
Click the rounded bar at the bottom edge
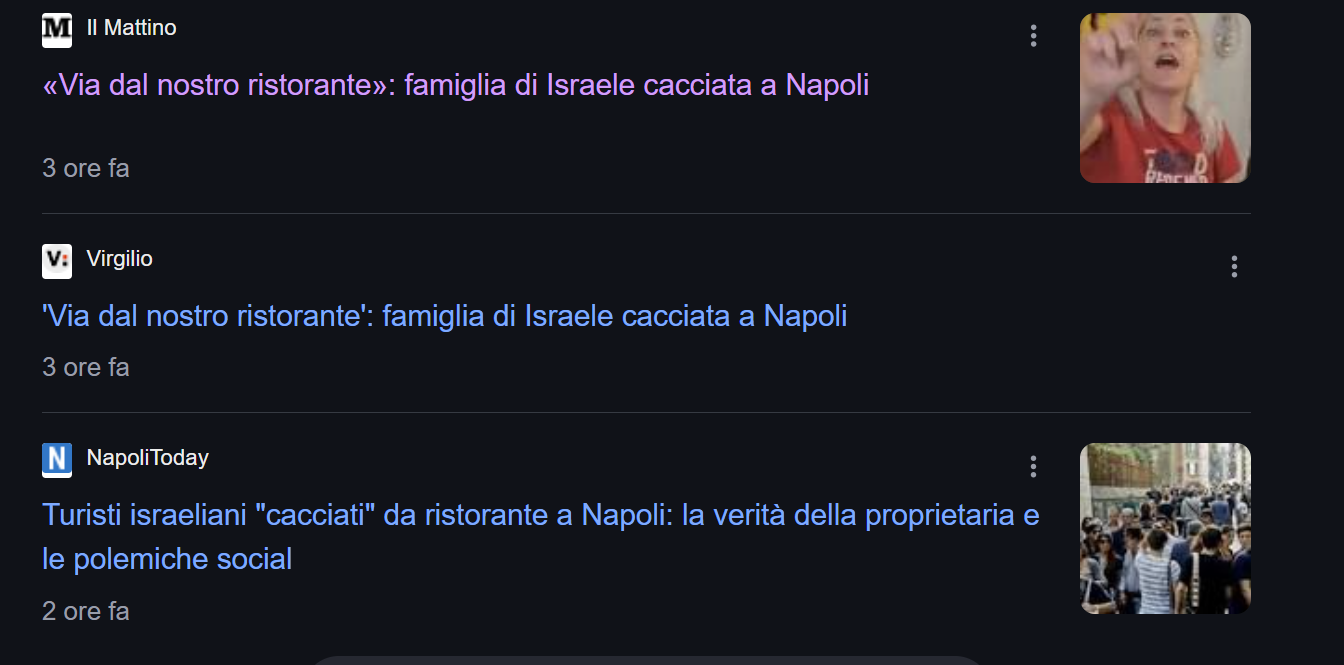[x=648, y=660]
